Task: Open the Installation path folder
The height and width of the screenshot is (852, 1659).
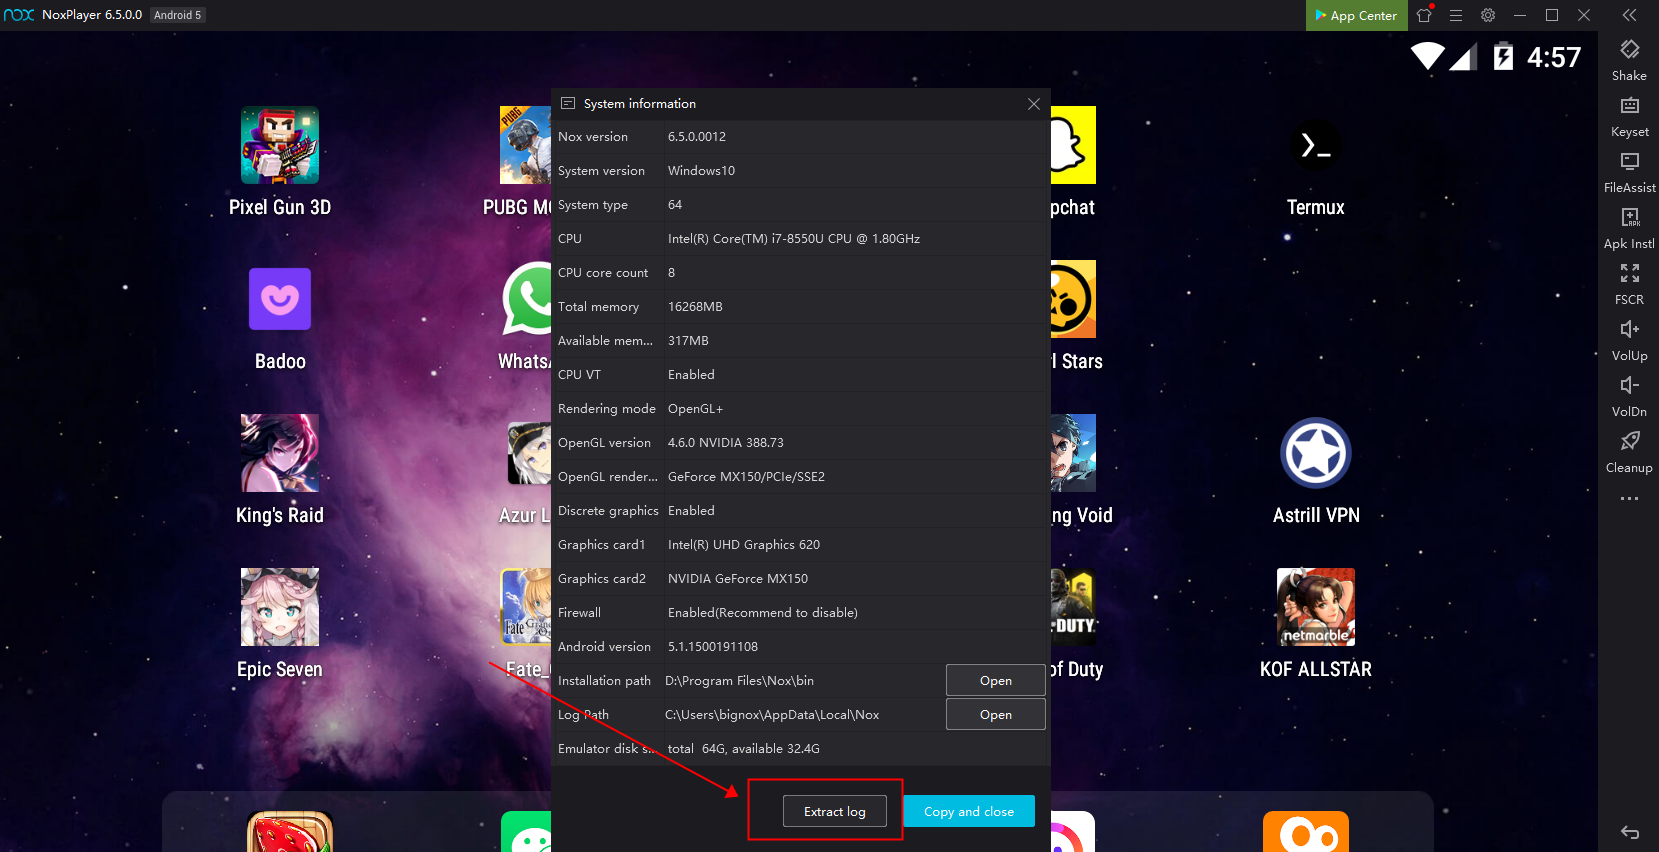Action: tap(995, 680)
